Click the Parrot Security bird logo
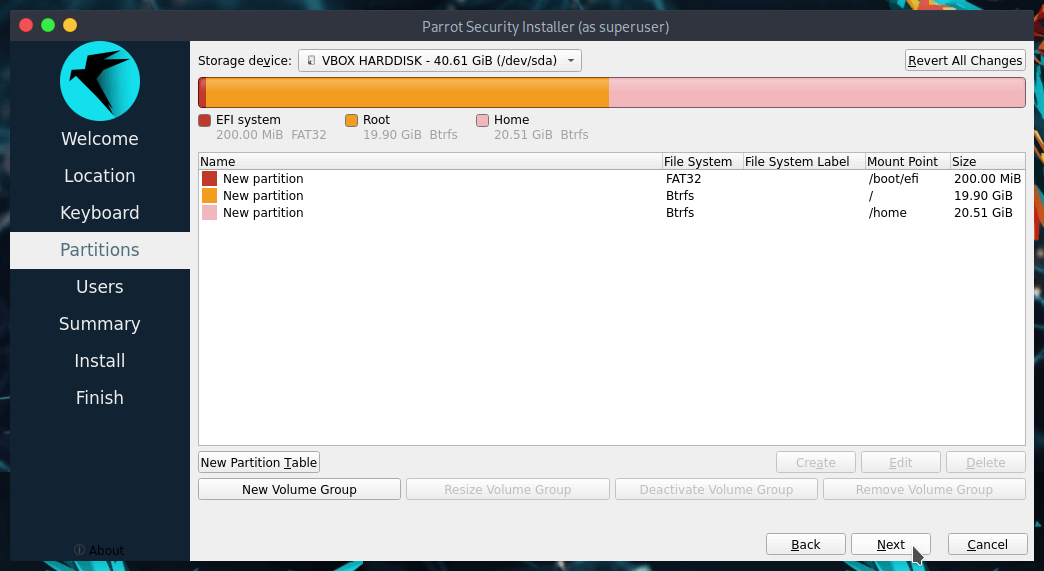The image size is (1044, 571). coord(99,81)
